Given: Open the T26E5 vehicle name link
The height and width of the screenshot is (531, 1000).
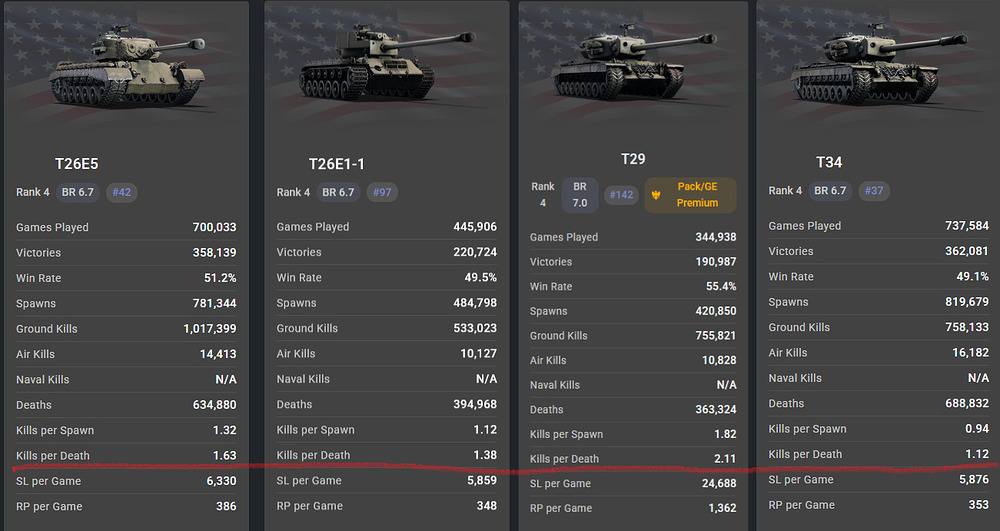Looking at the screenshot, I should pyautogui.click(x=76, y=163).
